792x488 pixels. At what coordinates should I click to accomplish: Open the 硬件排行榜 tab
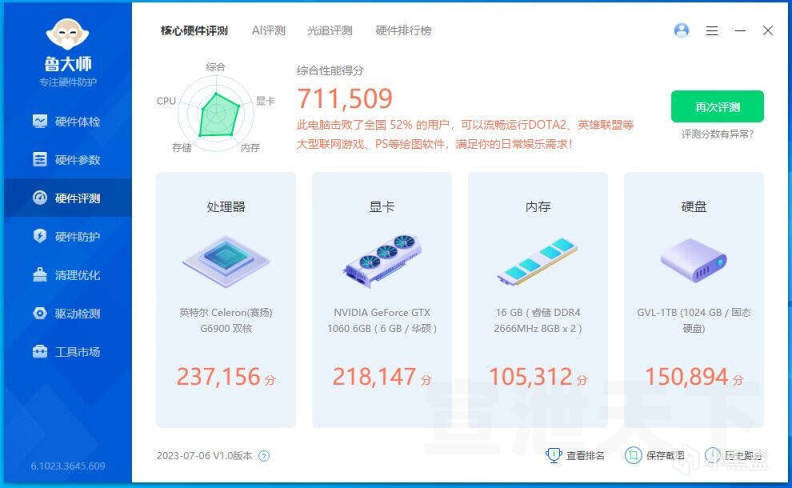click(404, 31)
